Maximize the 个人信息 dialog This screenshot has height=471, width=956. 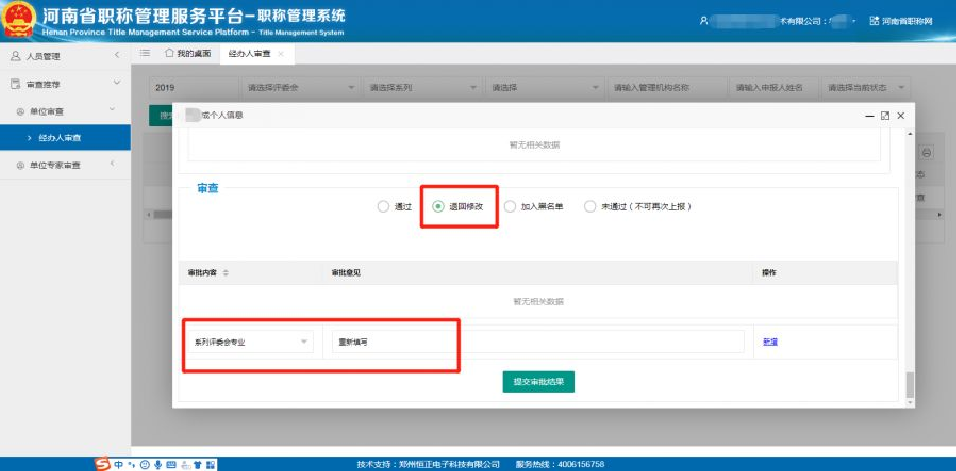(x=885, y=116)
